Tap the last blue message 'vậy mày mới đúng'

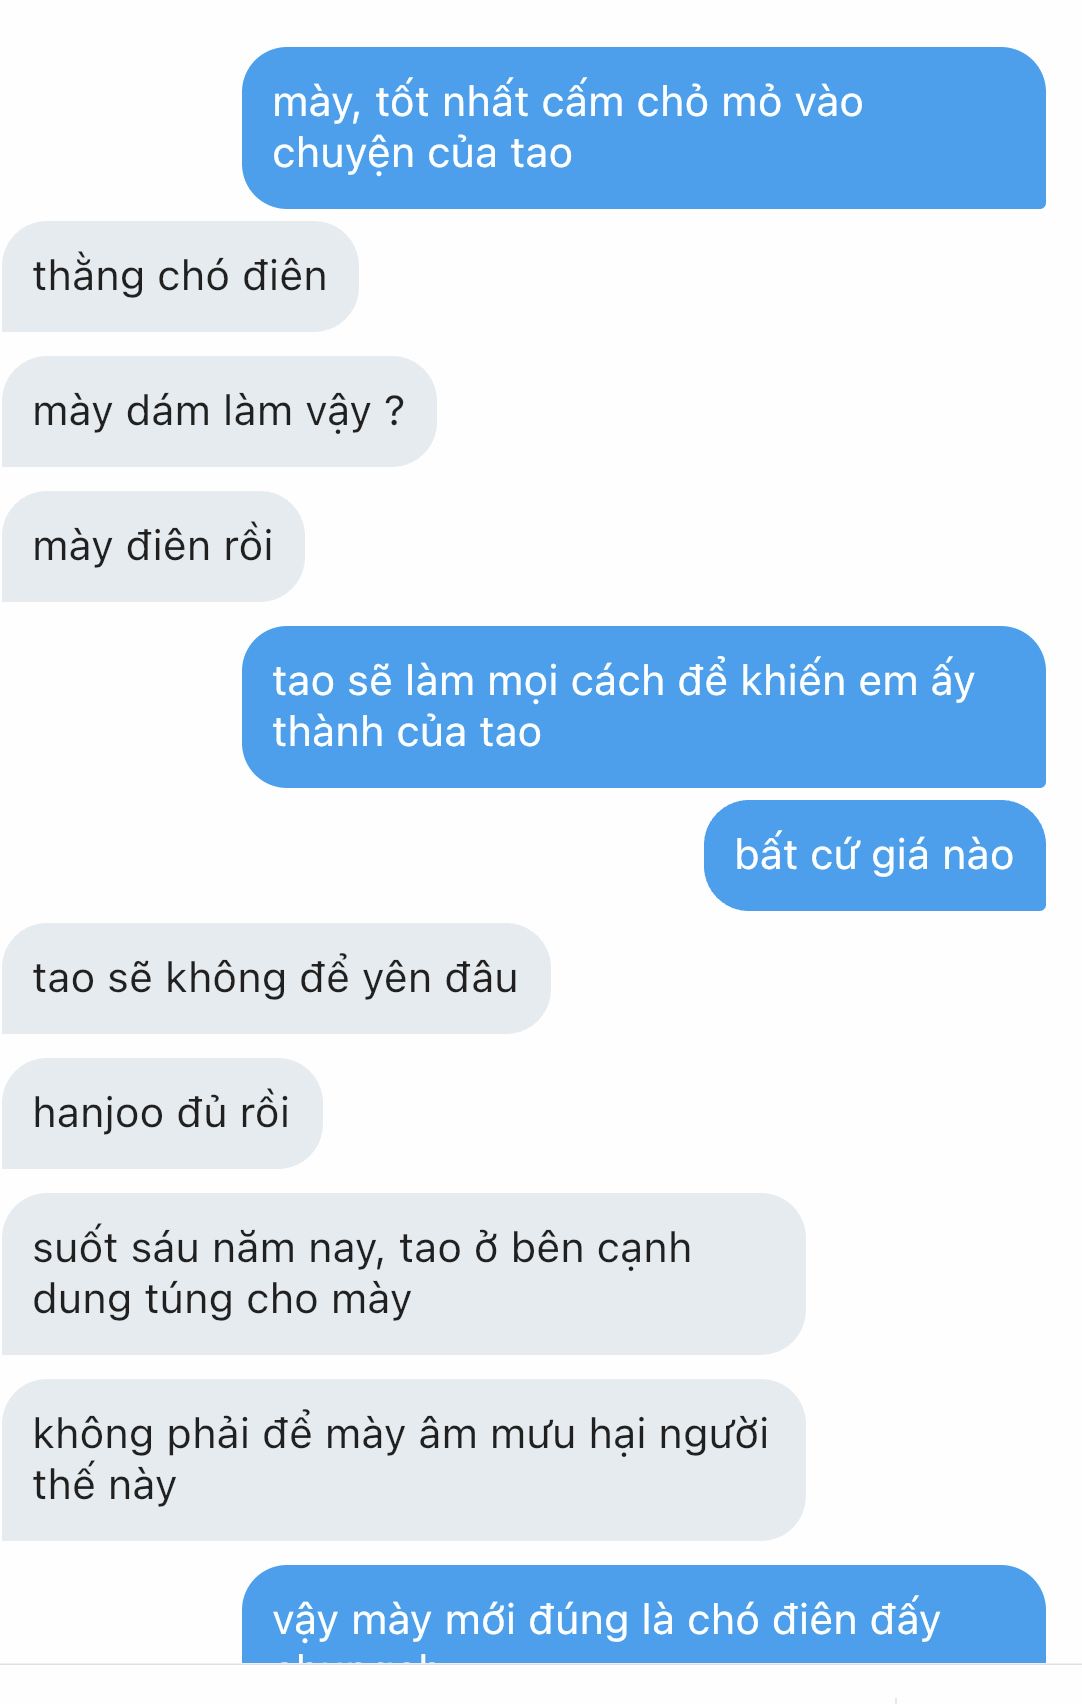(644, 1615)
